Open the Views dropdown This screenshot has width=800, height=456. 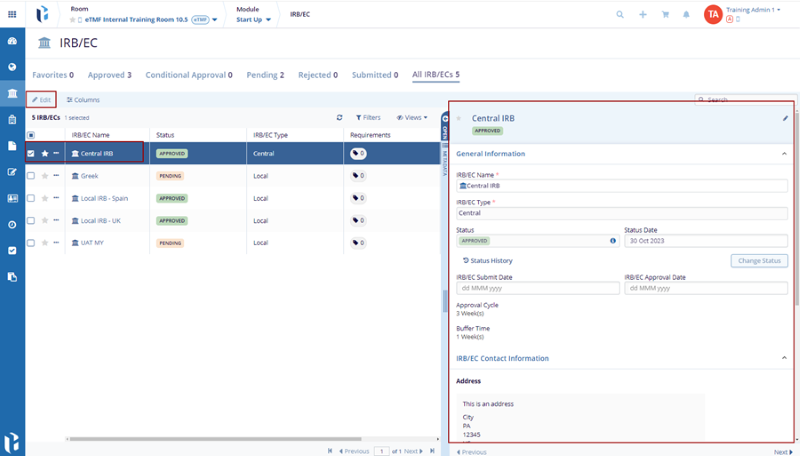pos(412,117)
